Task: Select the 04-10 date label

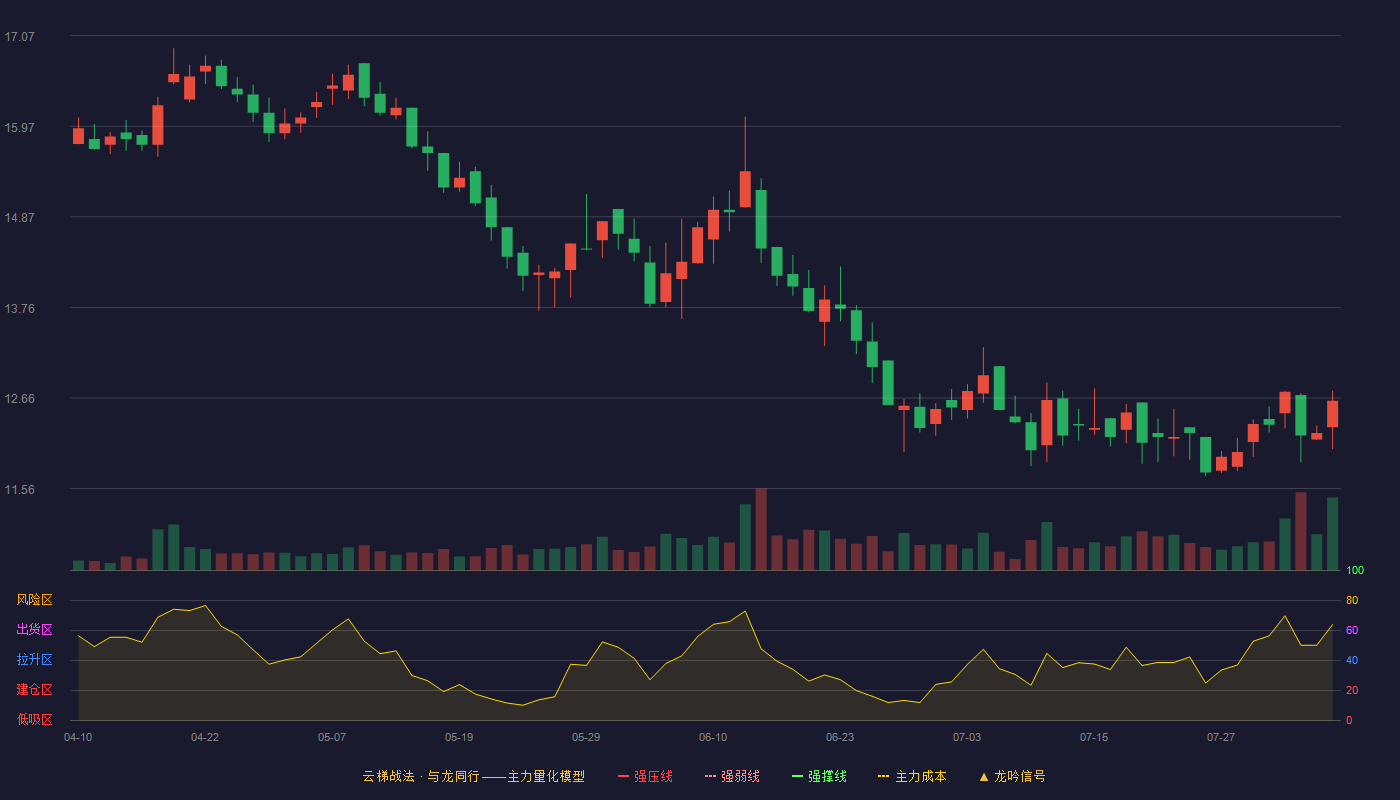Action: tap(78, 737)
